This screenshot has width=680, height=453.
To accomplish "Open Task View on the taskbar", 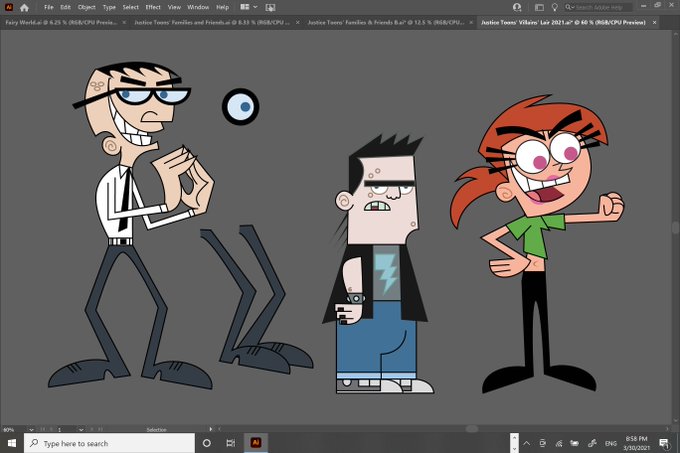I will (x=231, y=443).
